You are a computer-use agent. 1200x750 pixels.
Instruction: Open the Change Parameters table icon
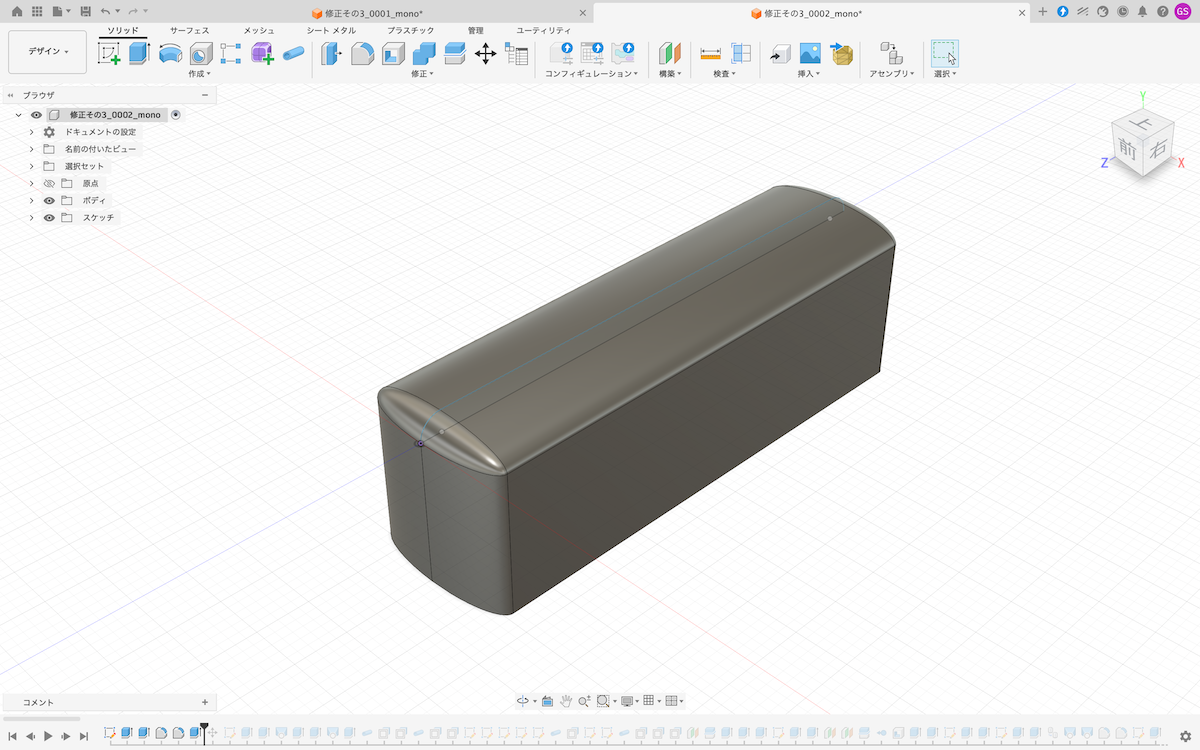[516, 54]
